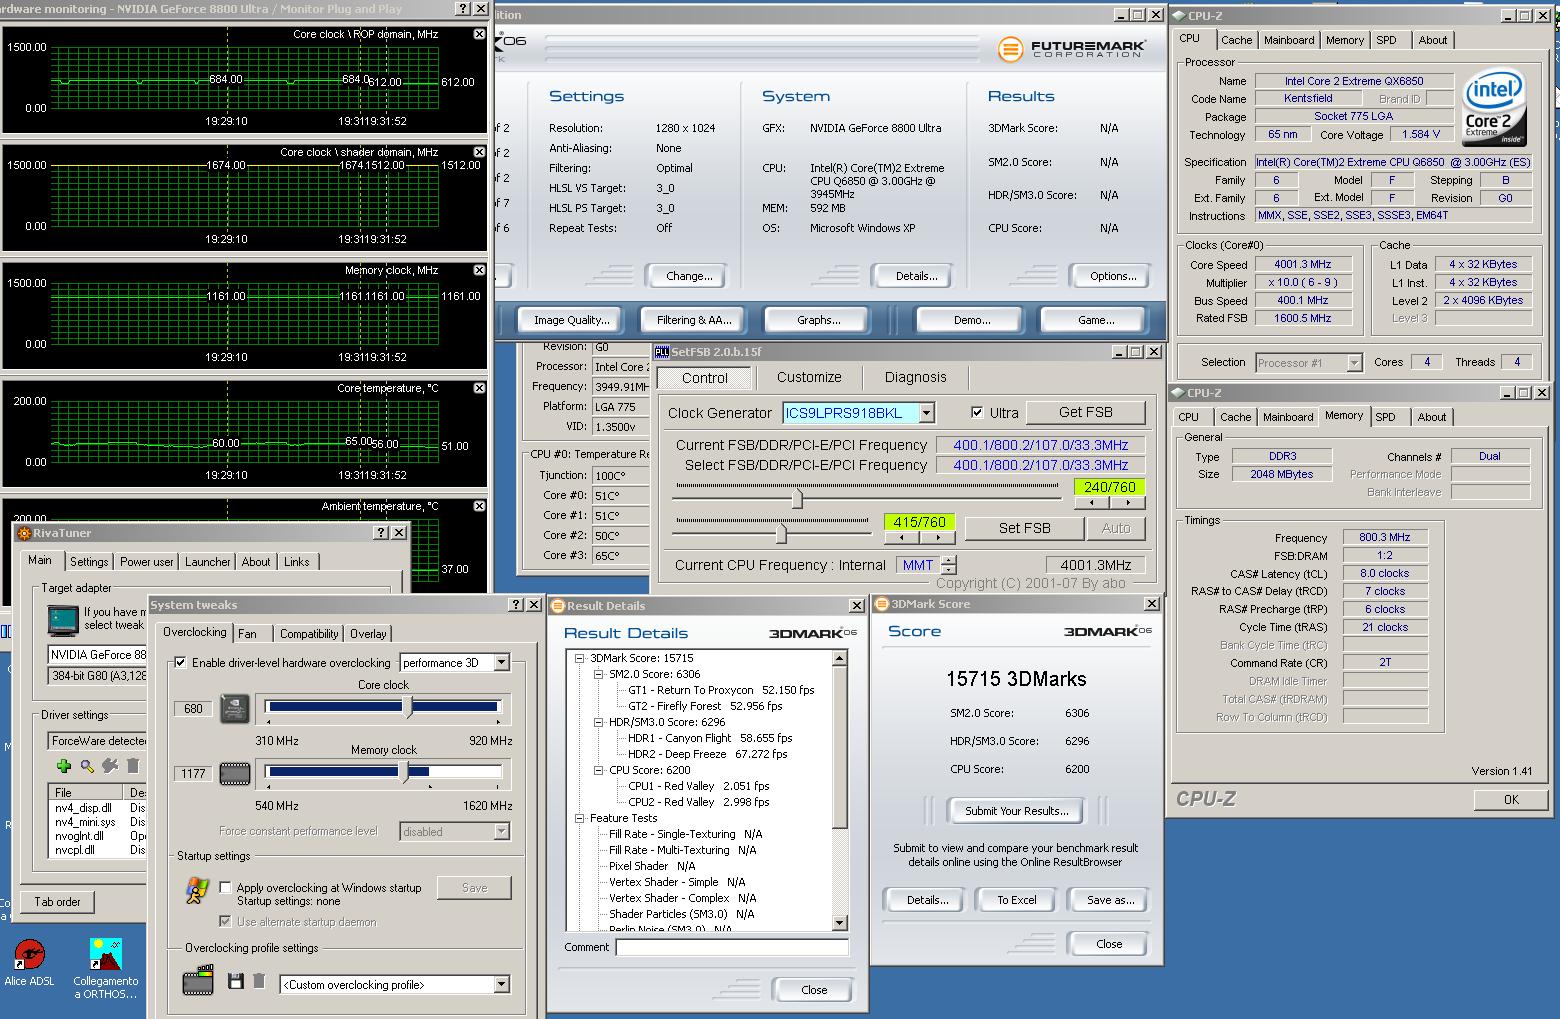Image resolution: width=1560 pixels, height=1019 pixels.
Task: Switch to the Compatibility tab in System tweaks
Action: tap(309, 633)
